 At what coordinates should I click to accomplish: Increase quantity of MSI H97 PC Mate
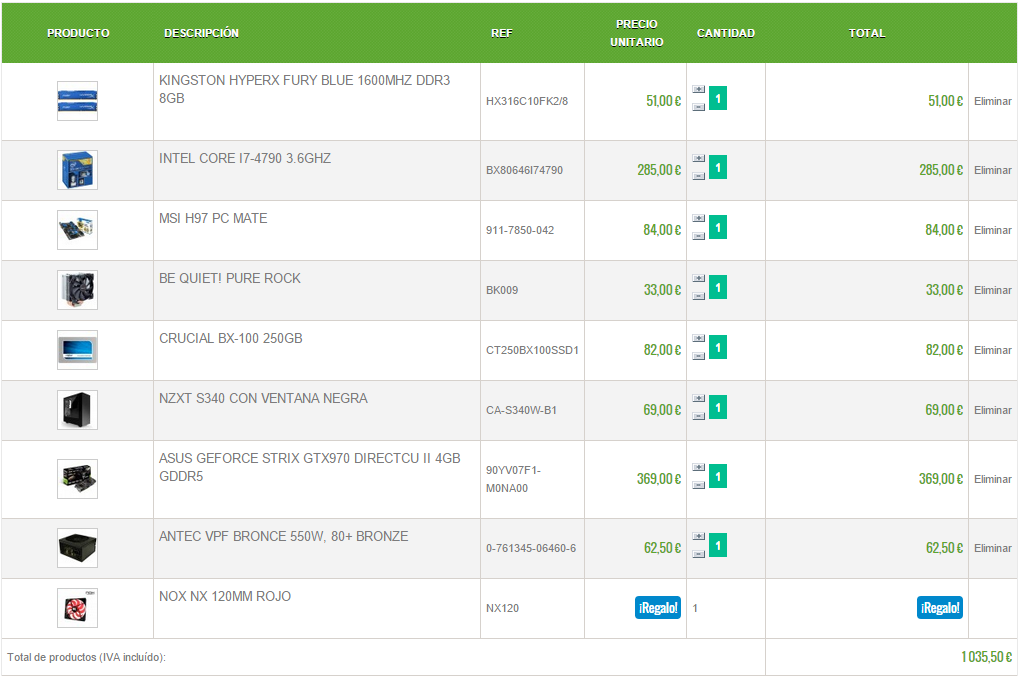coord(699,218)
